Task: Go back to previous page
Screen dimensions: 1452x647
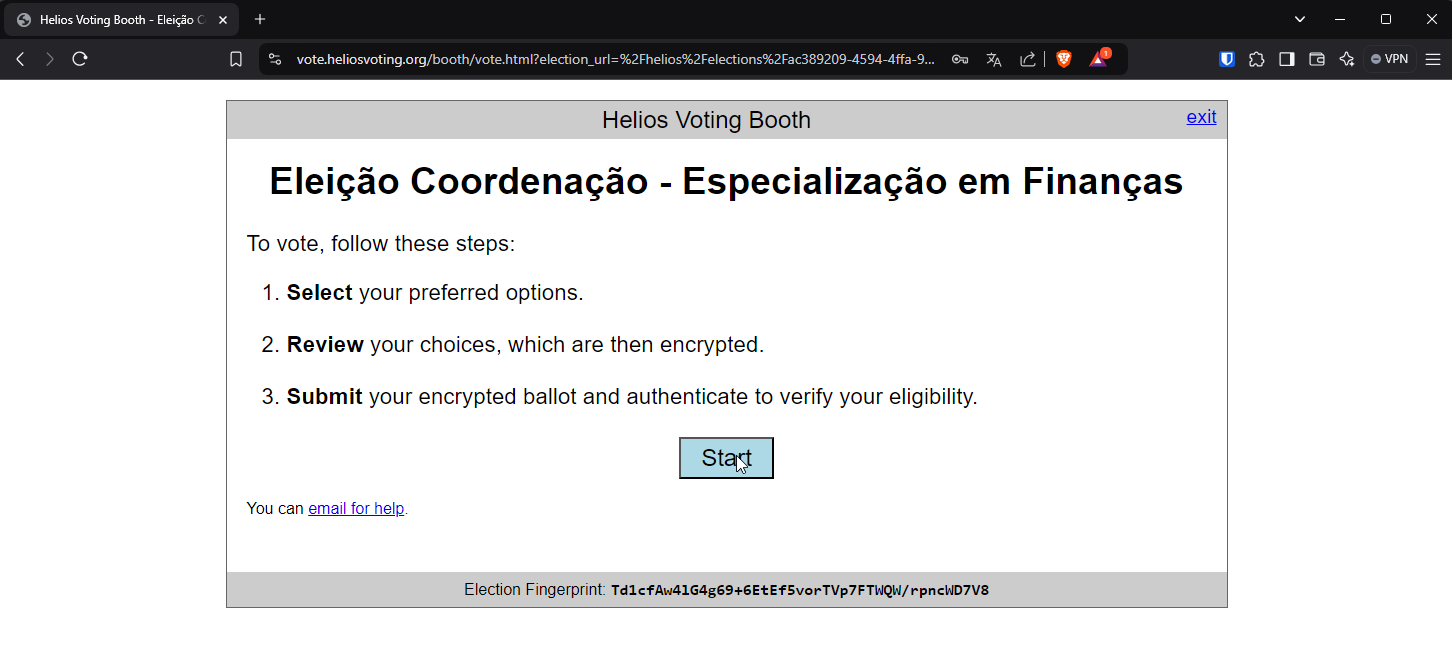Action: click(x=20, y=59)
